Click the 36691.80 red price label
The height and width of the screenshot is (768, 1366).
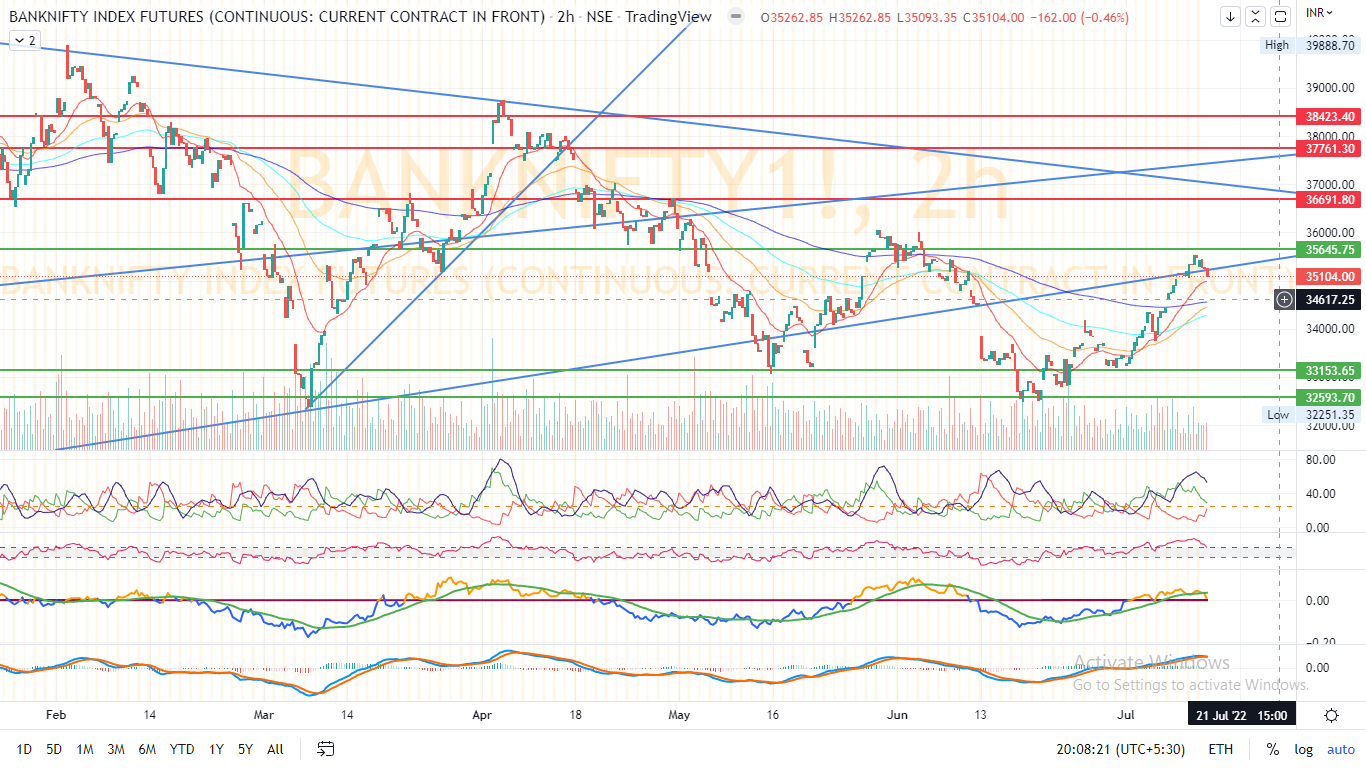[x=1330, y=199]
